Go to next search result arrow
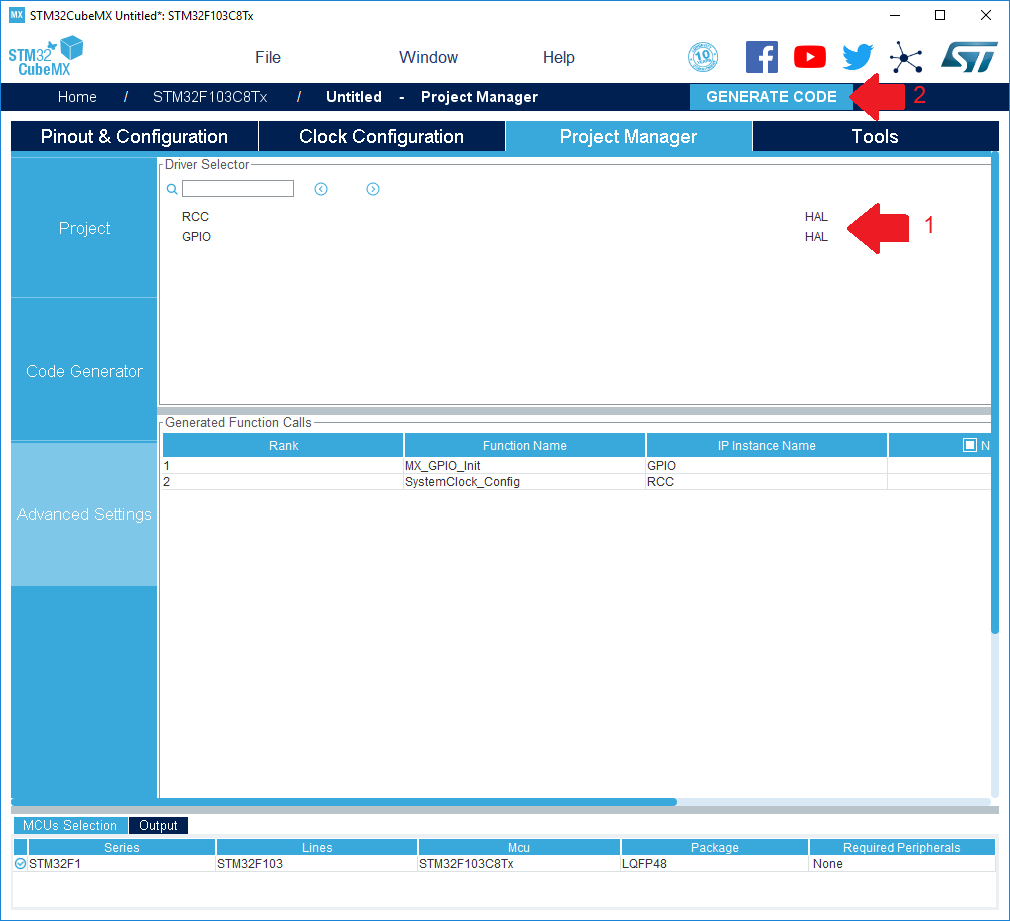The width and height of the screenshot is (1010, 921). coord(373,189)
